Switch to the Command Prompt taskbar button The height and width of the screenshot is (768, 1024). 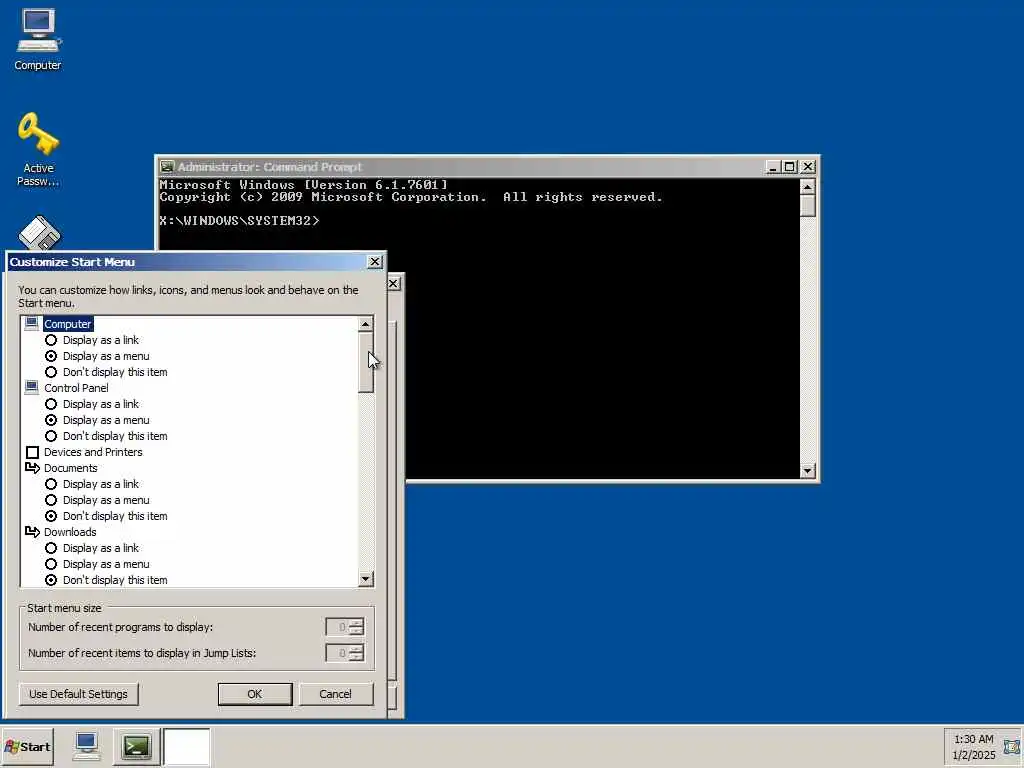point(136,746)
